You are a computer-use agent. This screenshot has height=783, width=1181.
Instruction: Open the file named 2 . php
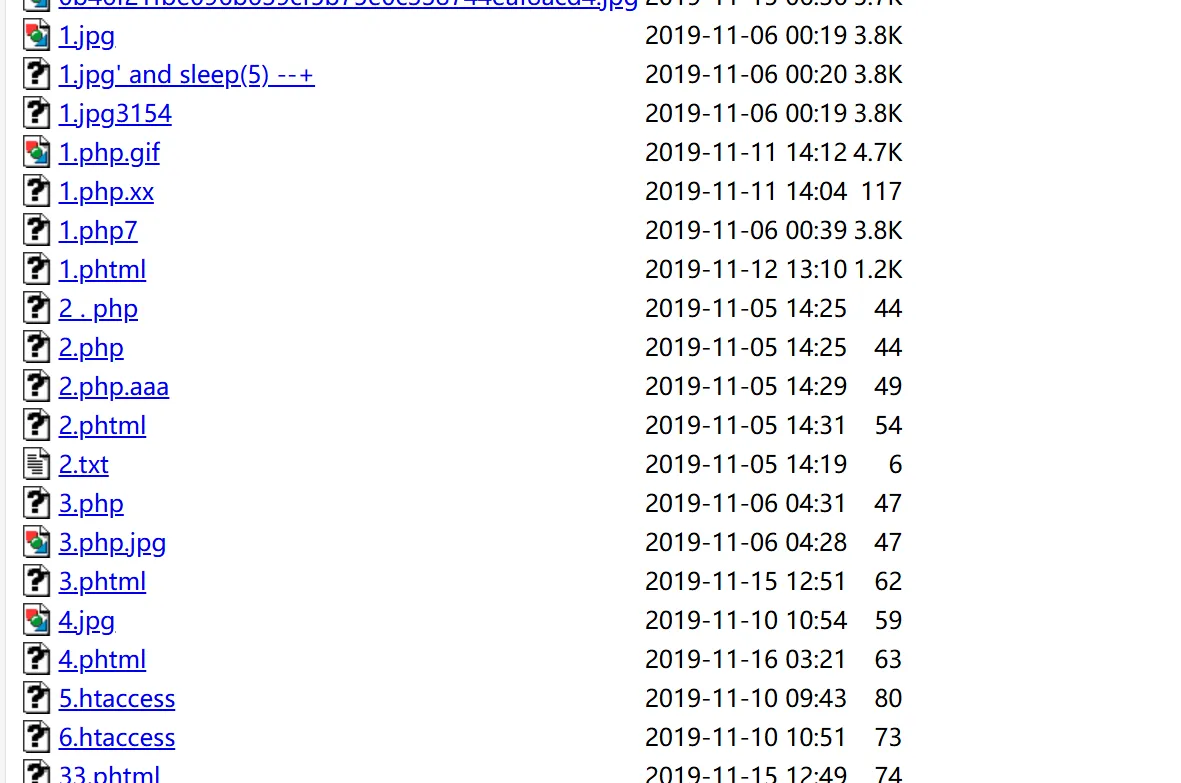(x=98, y=309)
